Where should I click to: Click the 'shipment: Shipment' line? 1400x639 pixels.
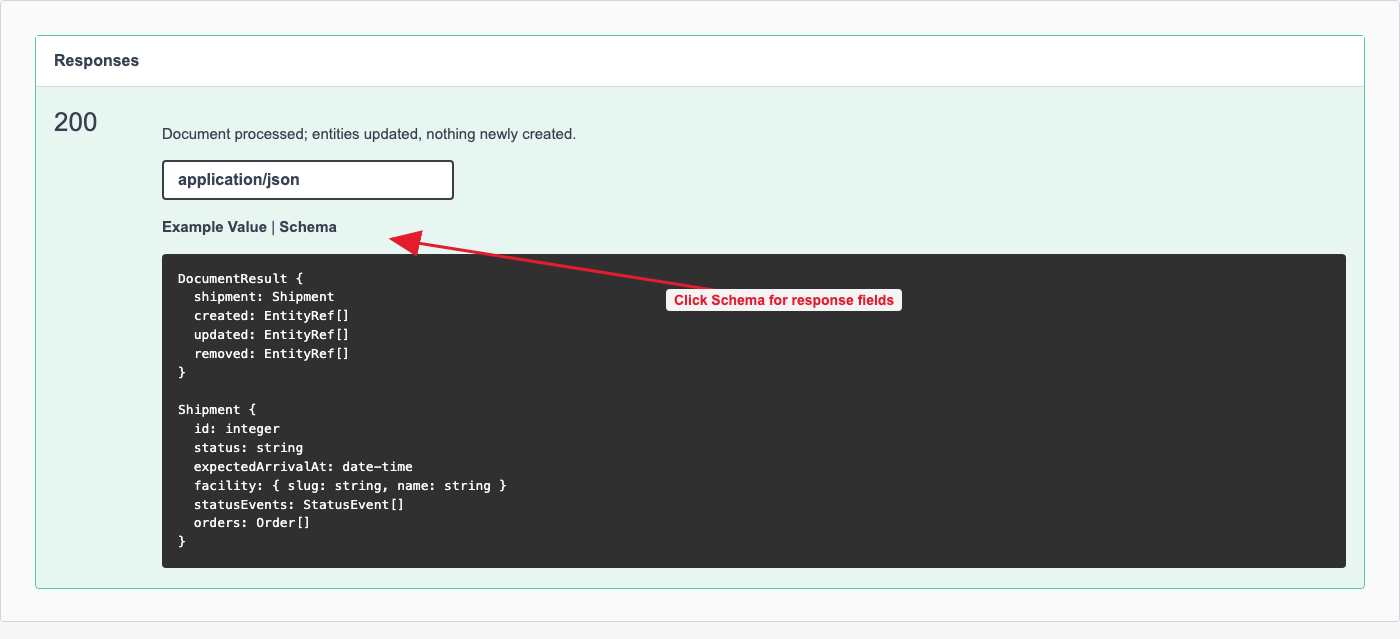coord(264,297)
